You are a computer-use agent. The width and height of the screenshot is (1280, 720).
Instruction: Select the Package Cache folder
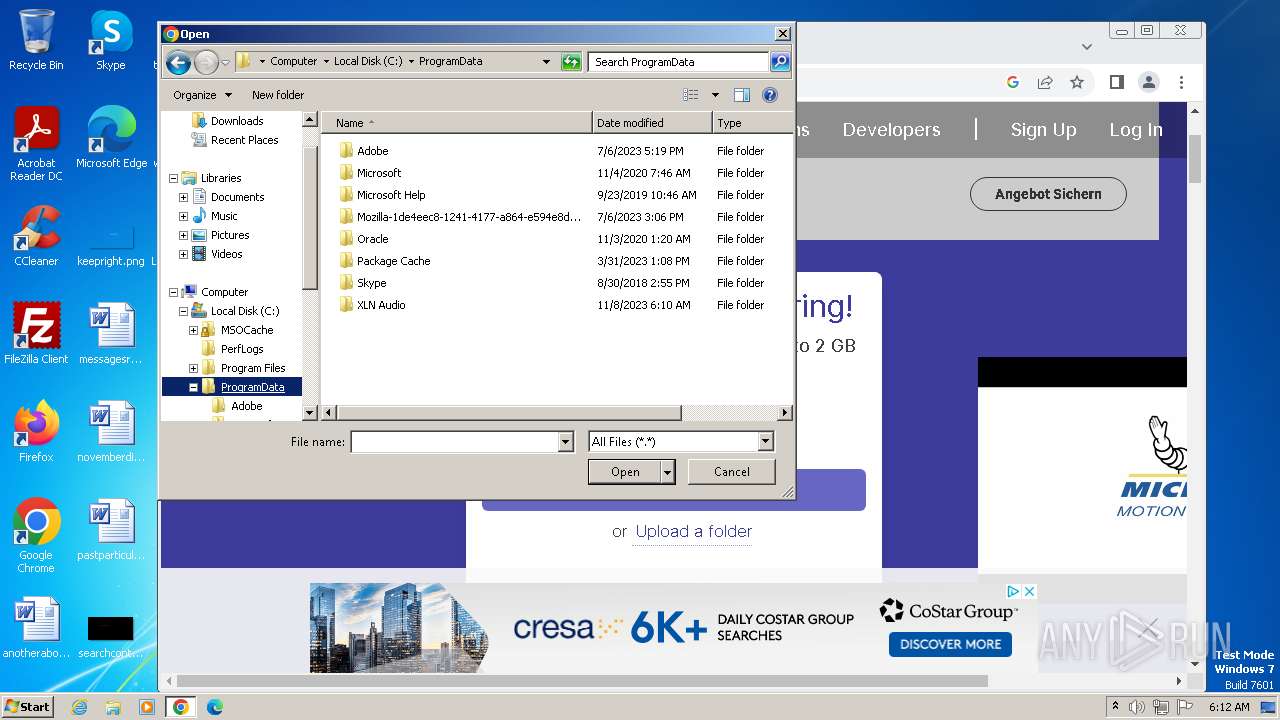pyautogui.click(x=393, y=261)
